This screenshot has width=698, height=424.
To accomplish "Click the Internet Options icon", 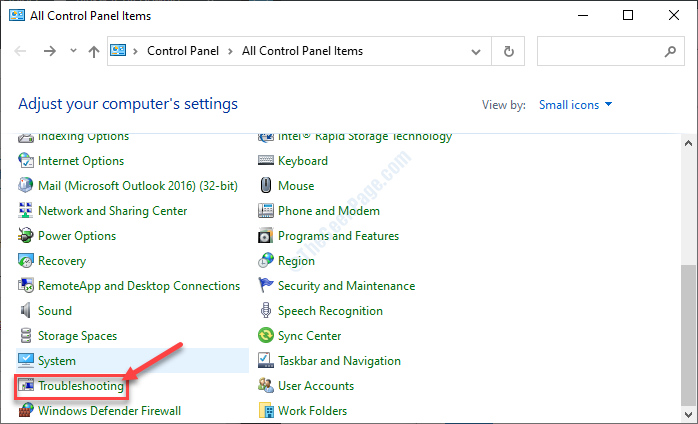I will (x=25, y=160).
